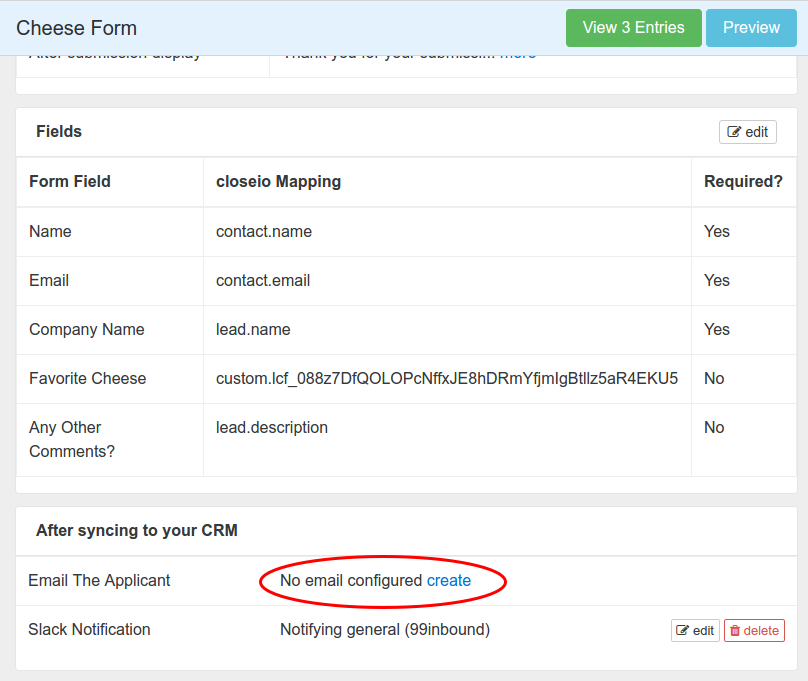This screenshot has height=681, width=808.
Task: Click the Company Name field row
Action: 87,329
